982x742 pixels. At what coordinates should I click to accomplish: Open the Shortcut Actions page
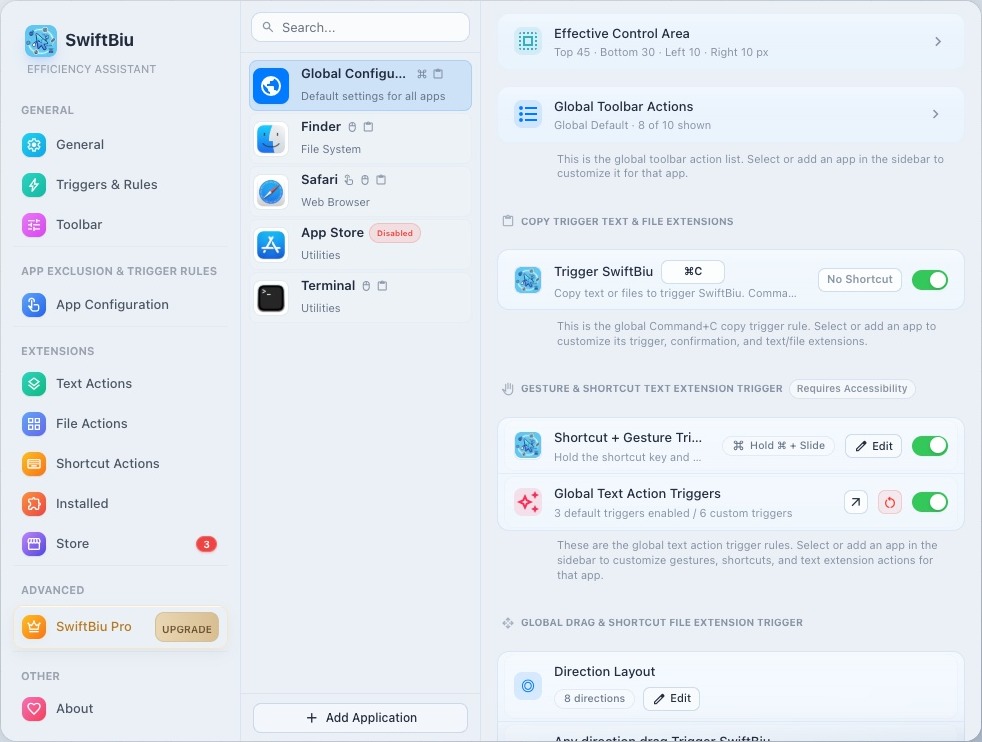point(120,464)
